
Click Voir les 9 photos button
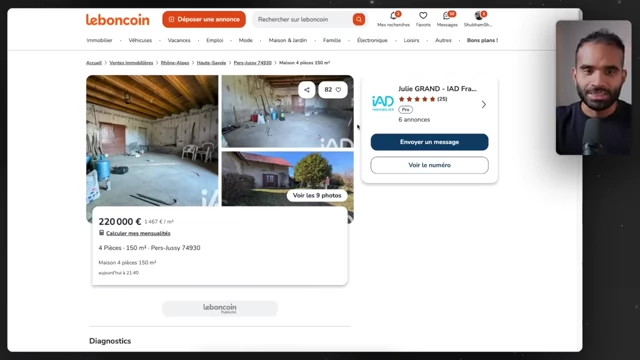coord(317,196)
